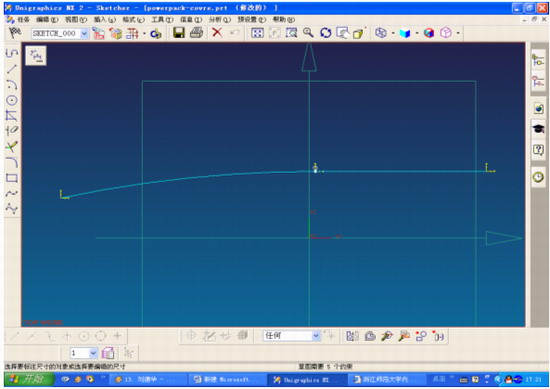Select the Line tool in left toolbar

12,69
